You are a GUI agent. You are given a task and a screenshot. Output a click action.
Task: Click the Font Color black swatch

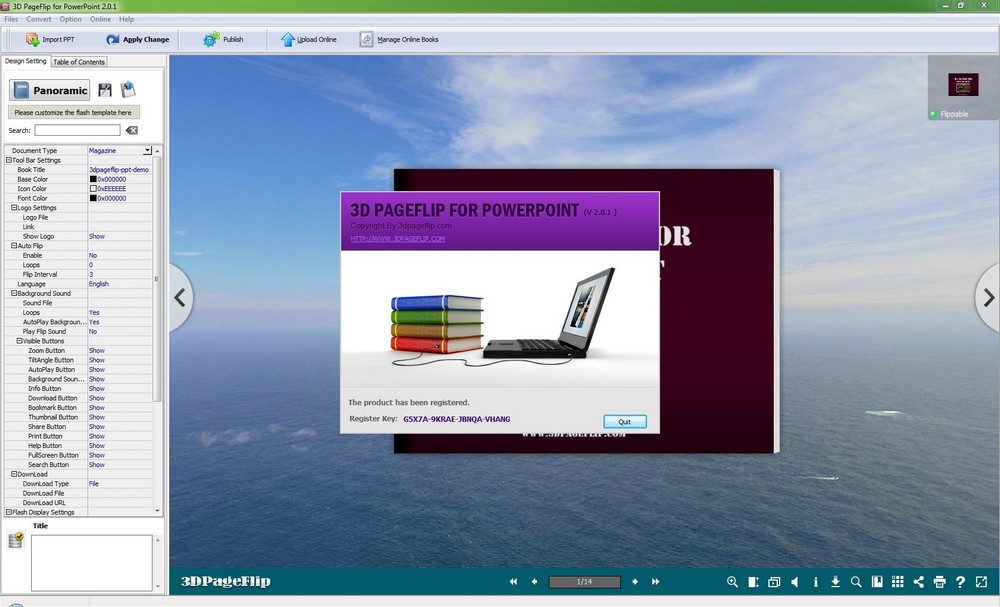[x=93, y=198]
